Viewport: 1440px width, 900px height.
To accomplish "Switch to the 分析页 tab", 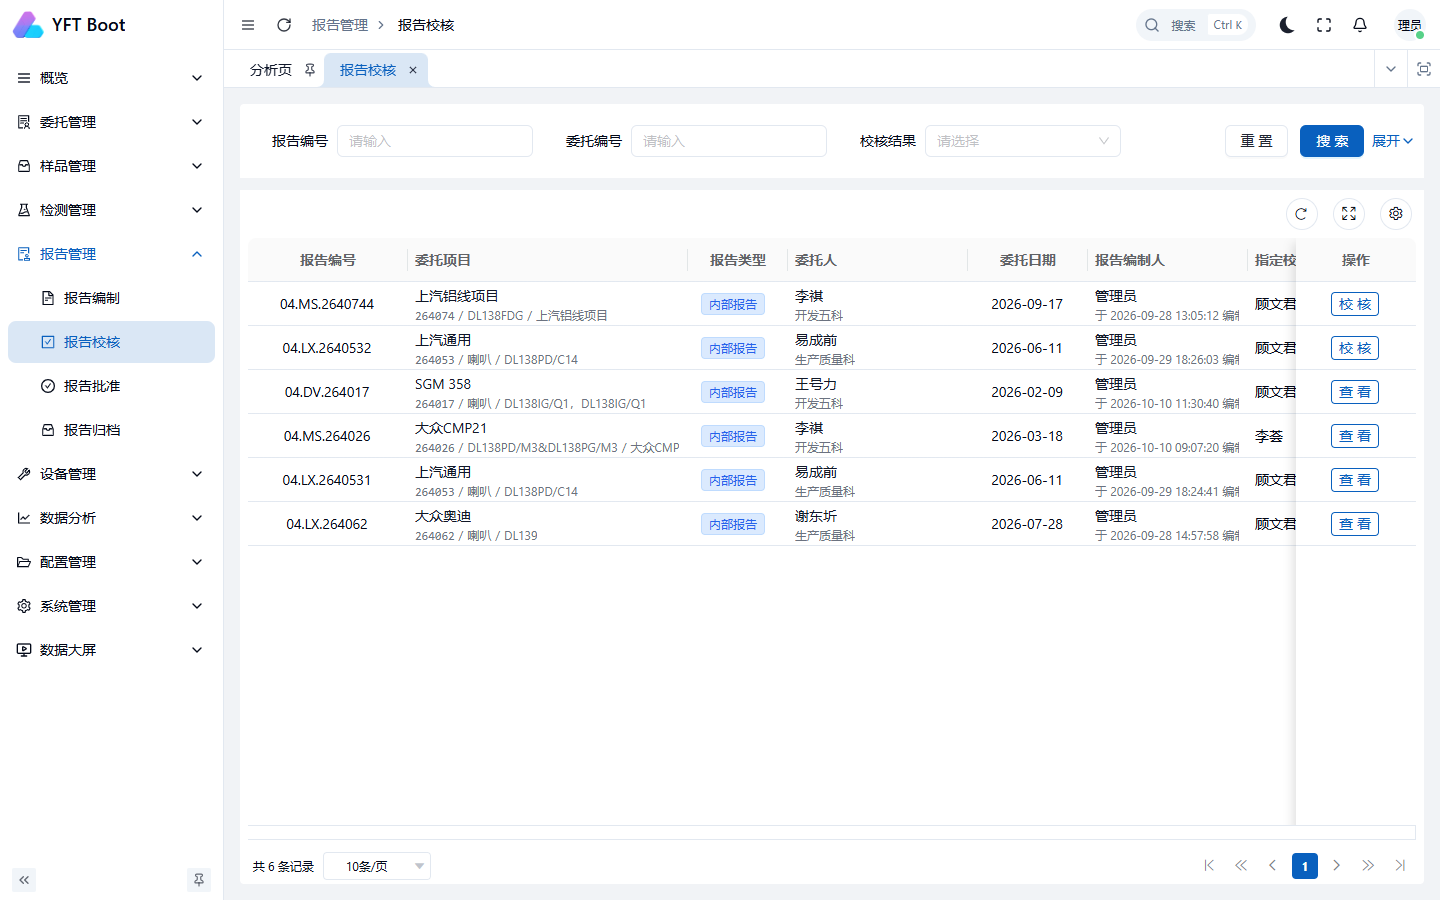I will [x=271, y=70].
